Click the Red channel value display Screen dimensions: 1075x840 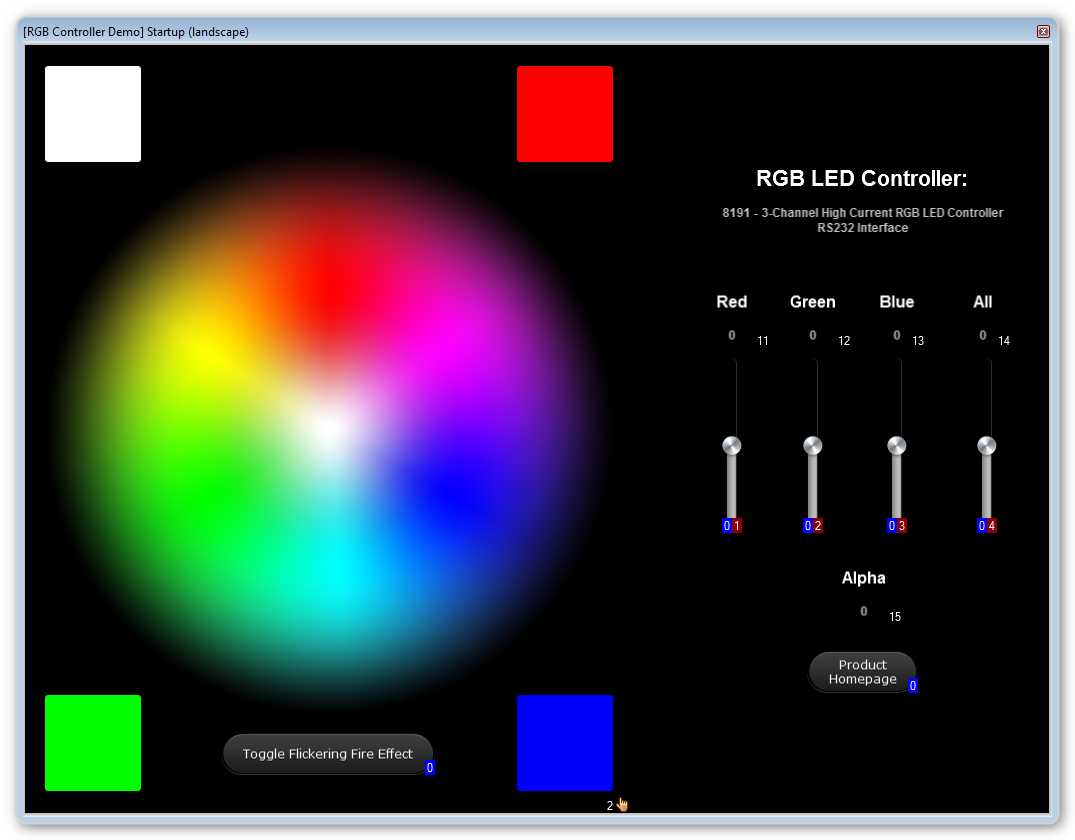point(731,335)
